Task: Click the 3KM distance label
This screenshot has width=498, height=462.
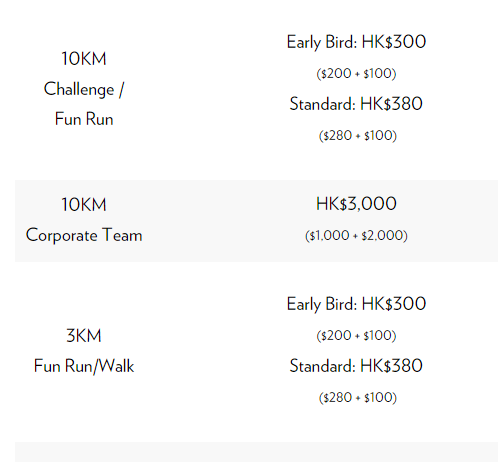Action: (84, 335)
